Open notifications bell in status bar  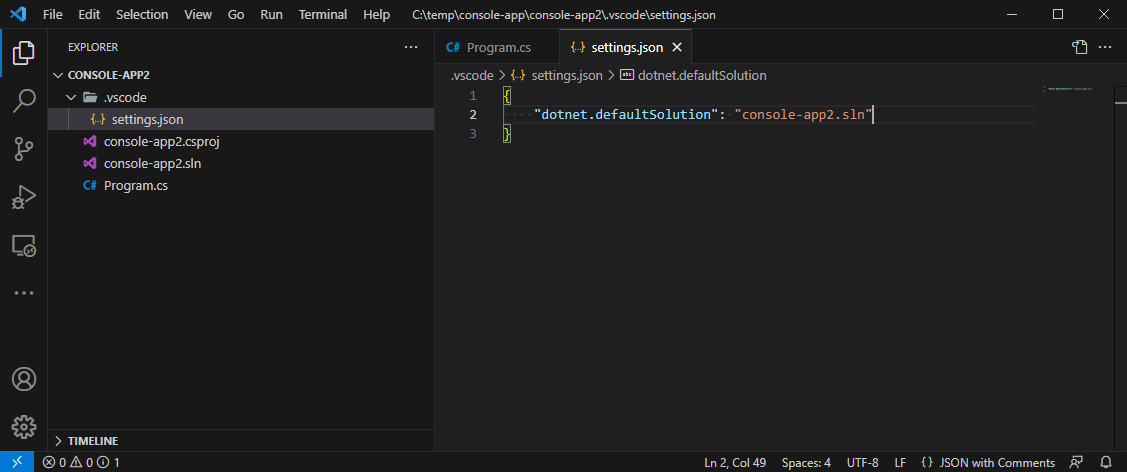1105,463
